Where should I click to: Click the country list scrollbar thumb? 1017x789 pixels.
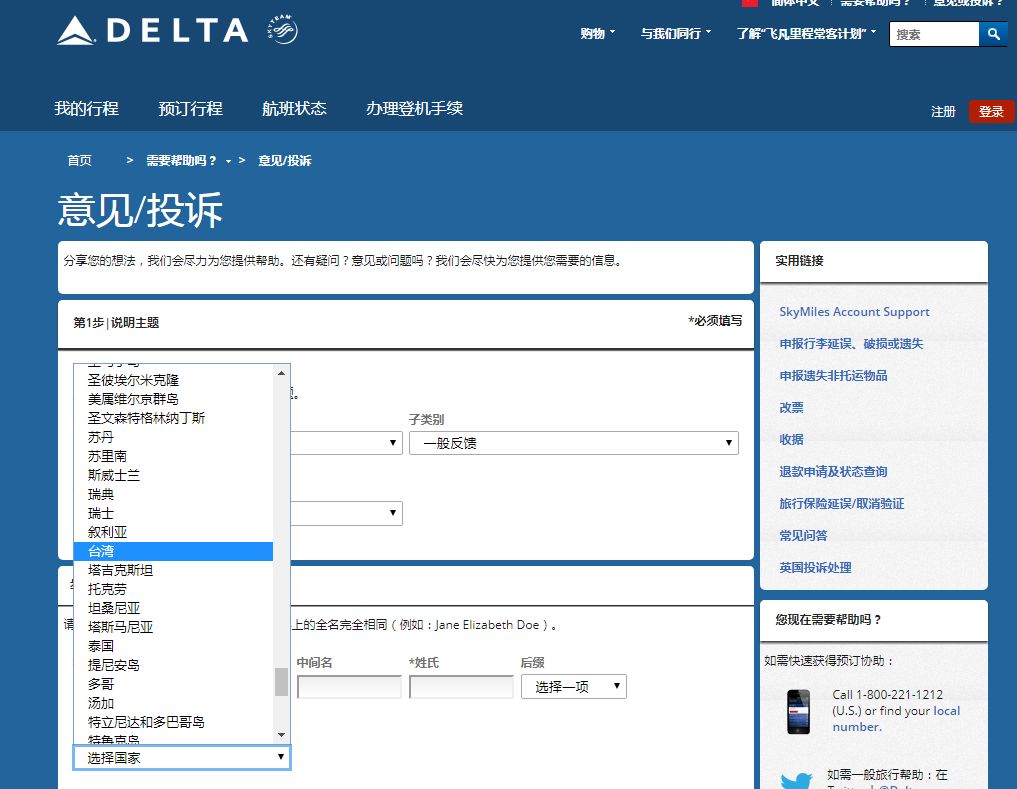pos(281,681)
